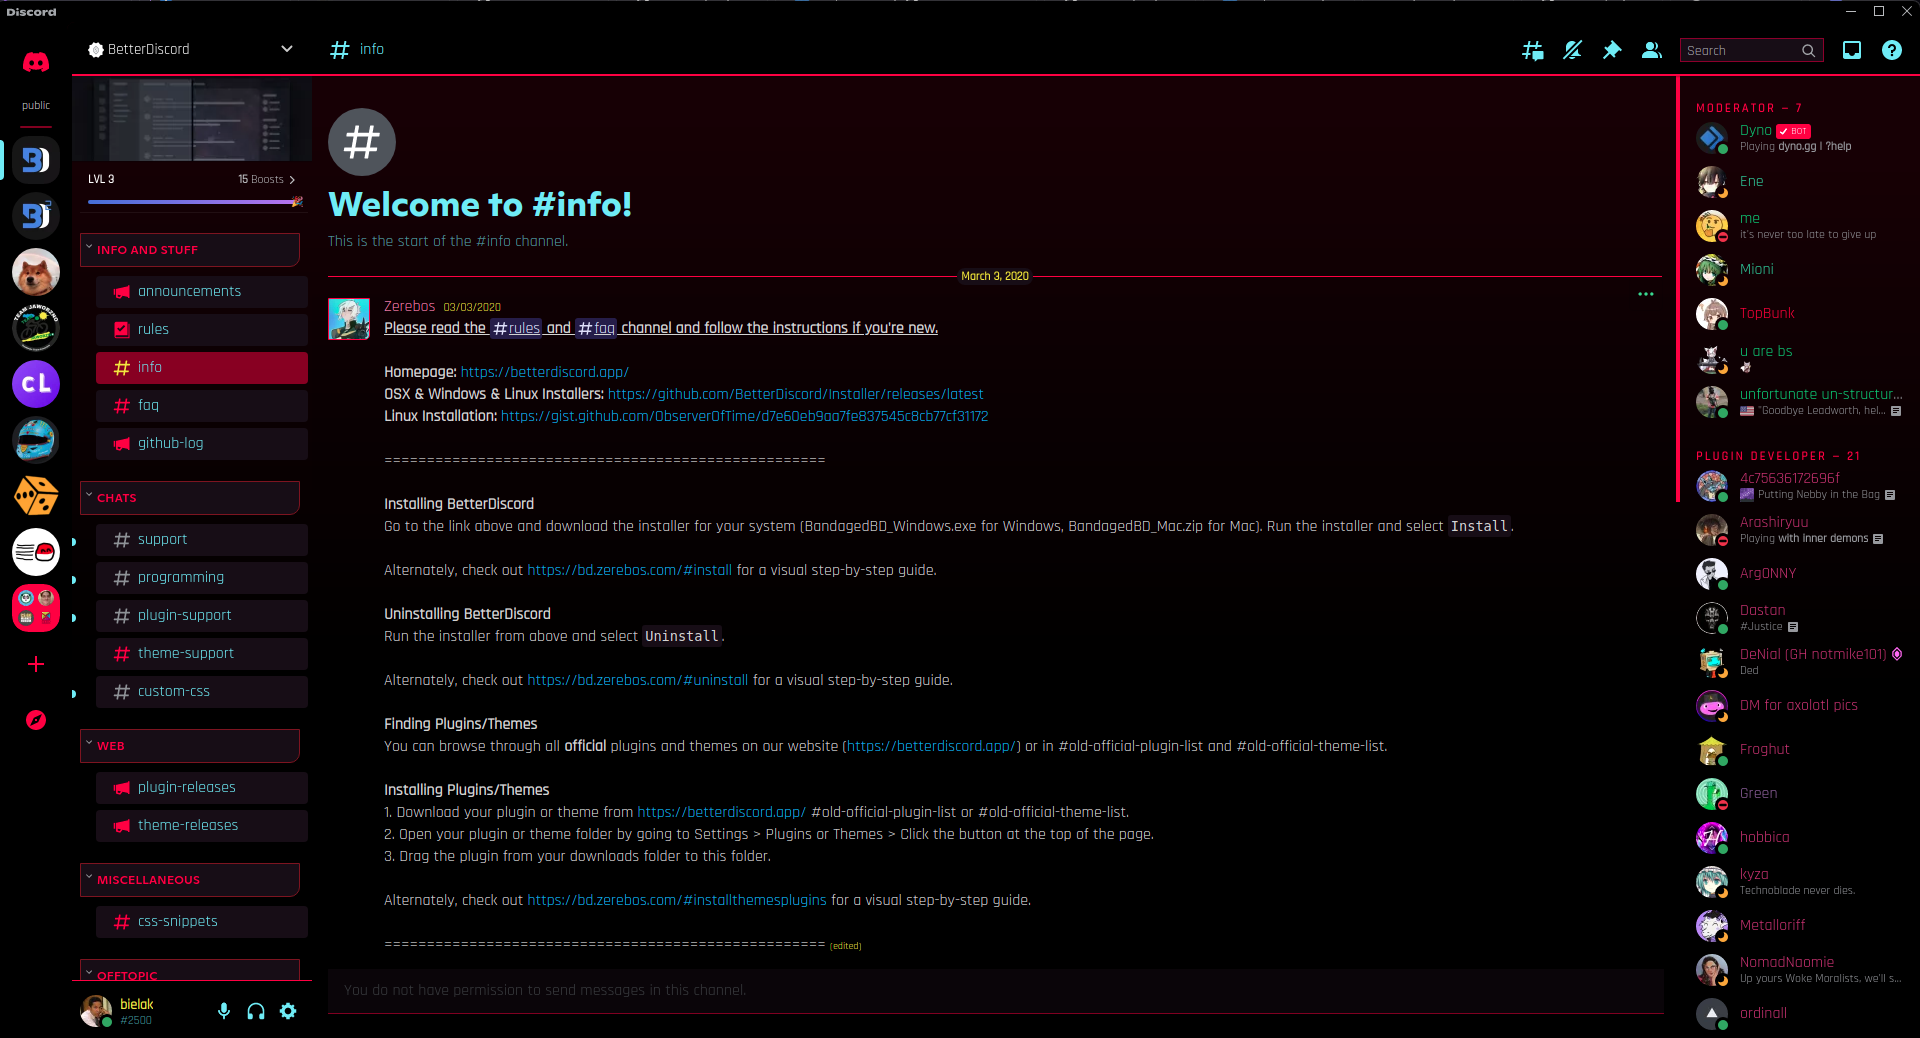The height and width of the screenshot is (1038, 1920).
Task: Open plugin-support channel
Action: (202, 616)
